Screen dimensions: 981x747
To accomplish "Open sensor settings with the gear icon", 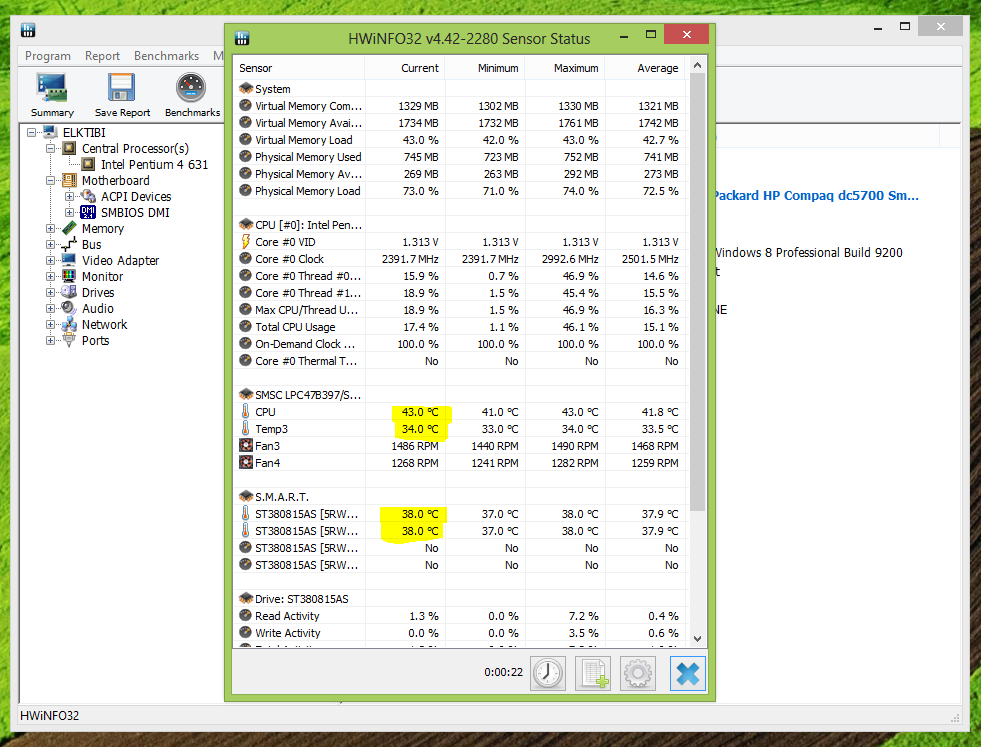I will [638, 673].
